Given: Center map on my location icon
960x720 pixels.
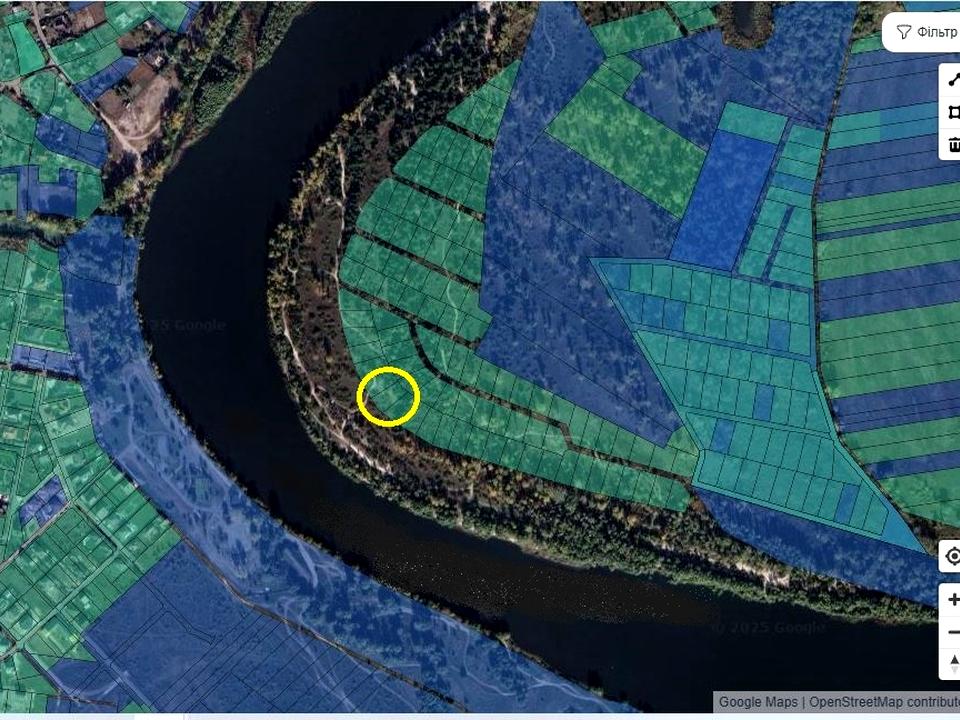Looking at the screenshot, I should click(952, 557).
